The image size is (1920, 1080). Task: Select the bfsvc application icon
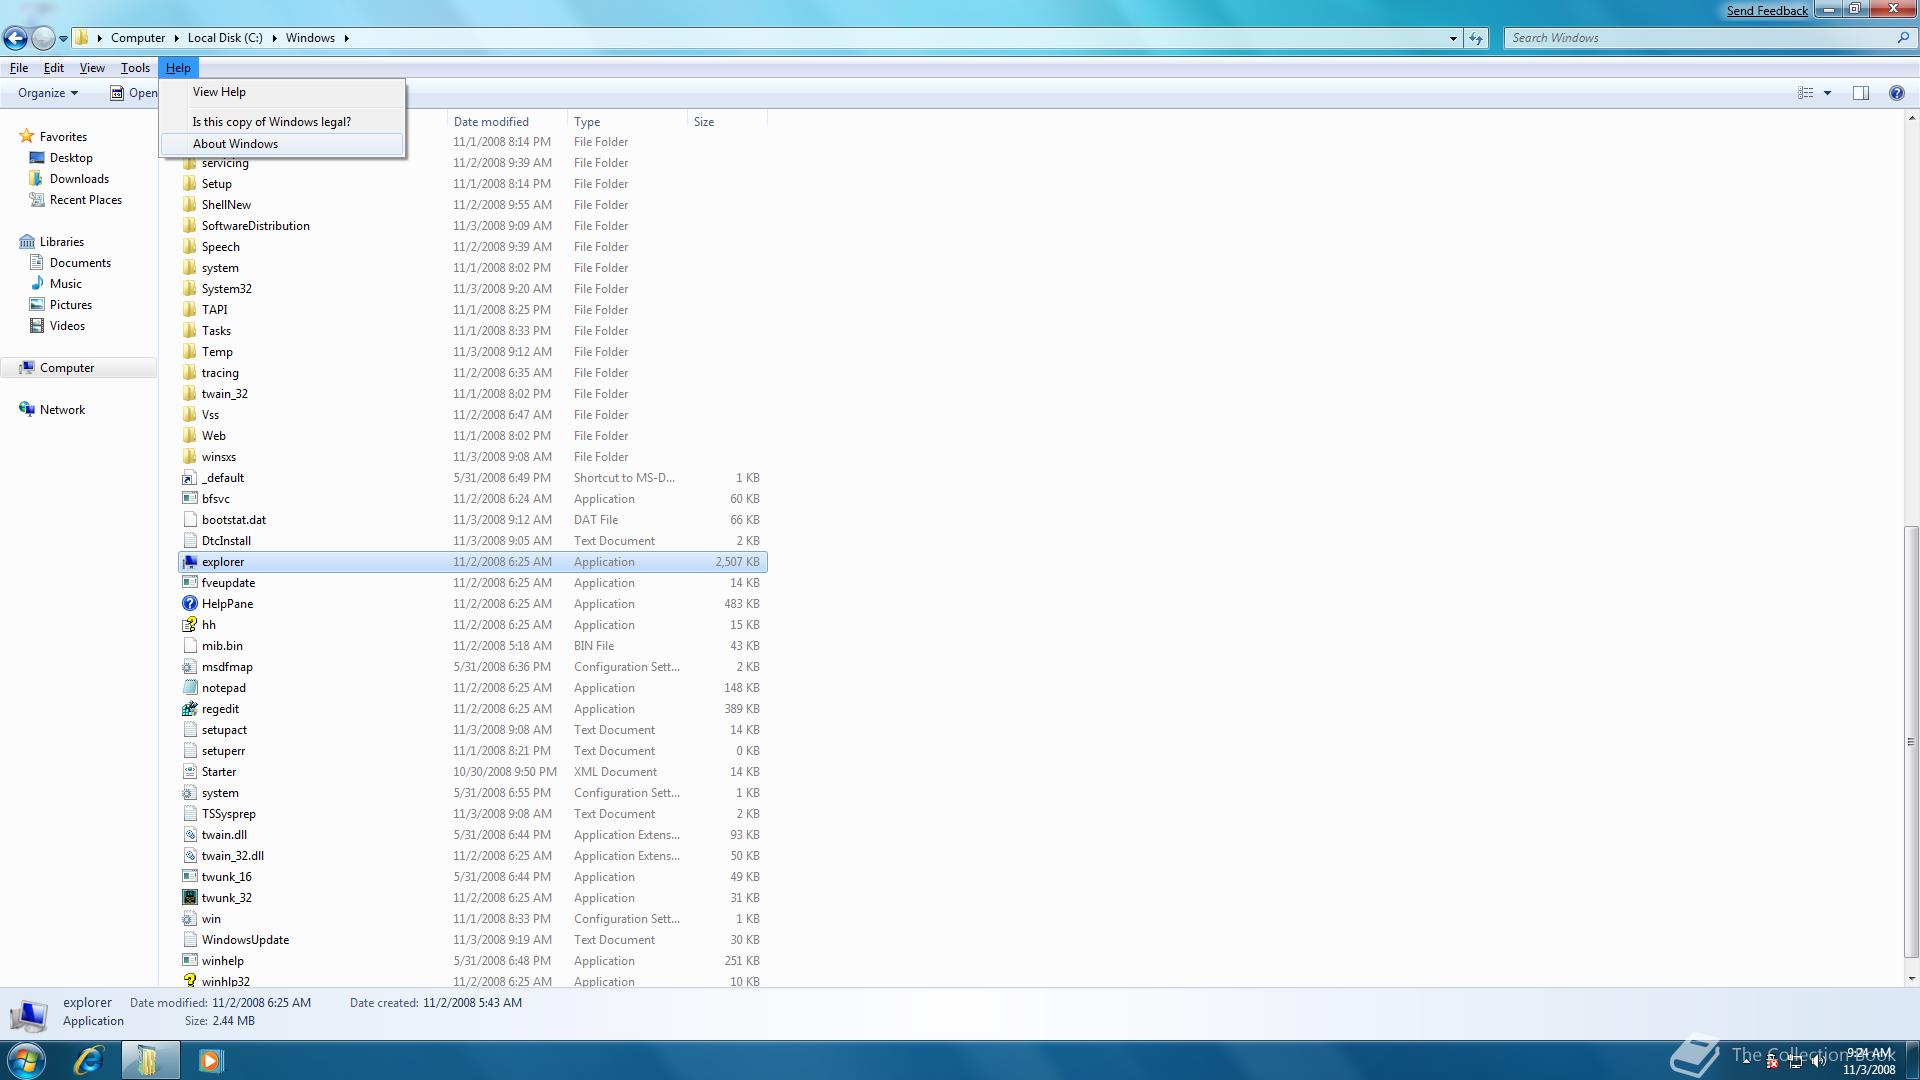tap(190, 499)
